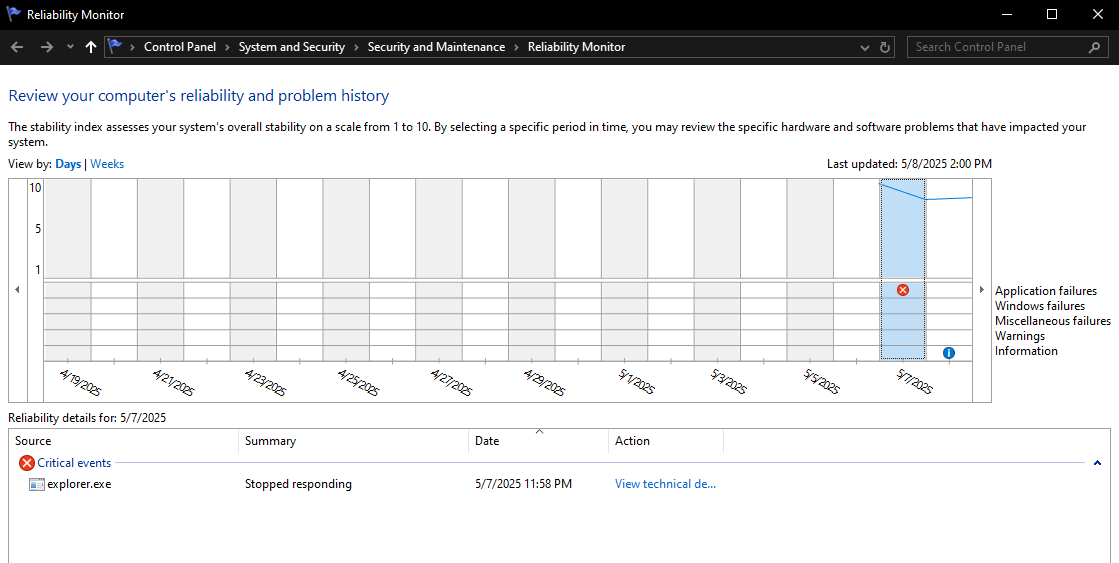Screen dimensions: 1119x563
Task: Click the Critical events group header
Action: click(74, 463)
